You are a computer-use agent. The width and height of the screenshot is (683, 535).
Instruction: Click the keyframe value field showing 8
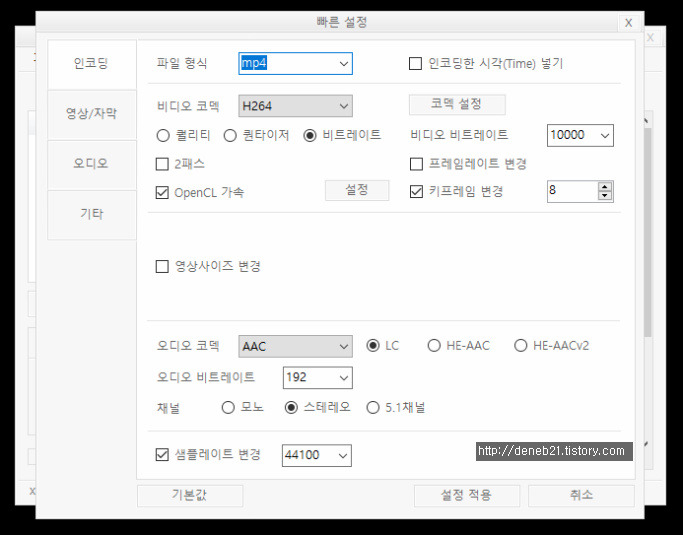tap(572, 191)
